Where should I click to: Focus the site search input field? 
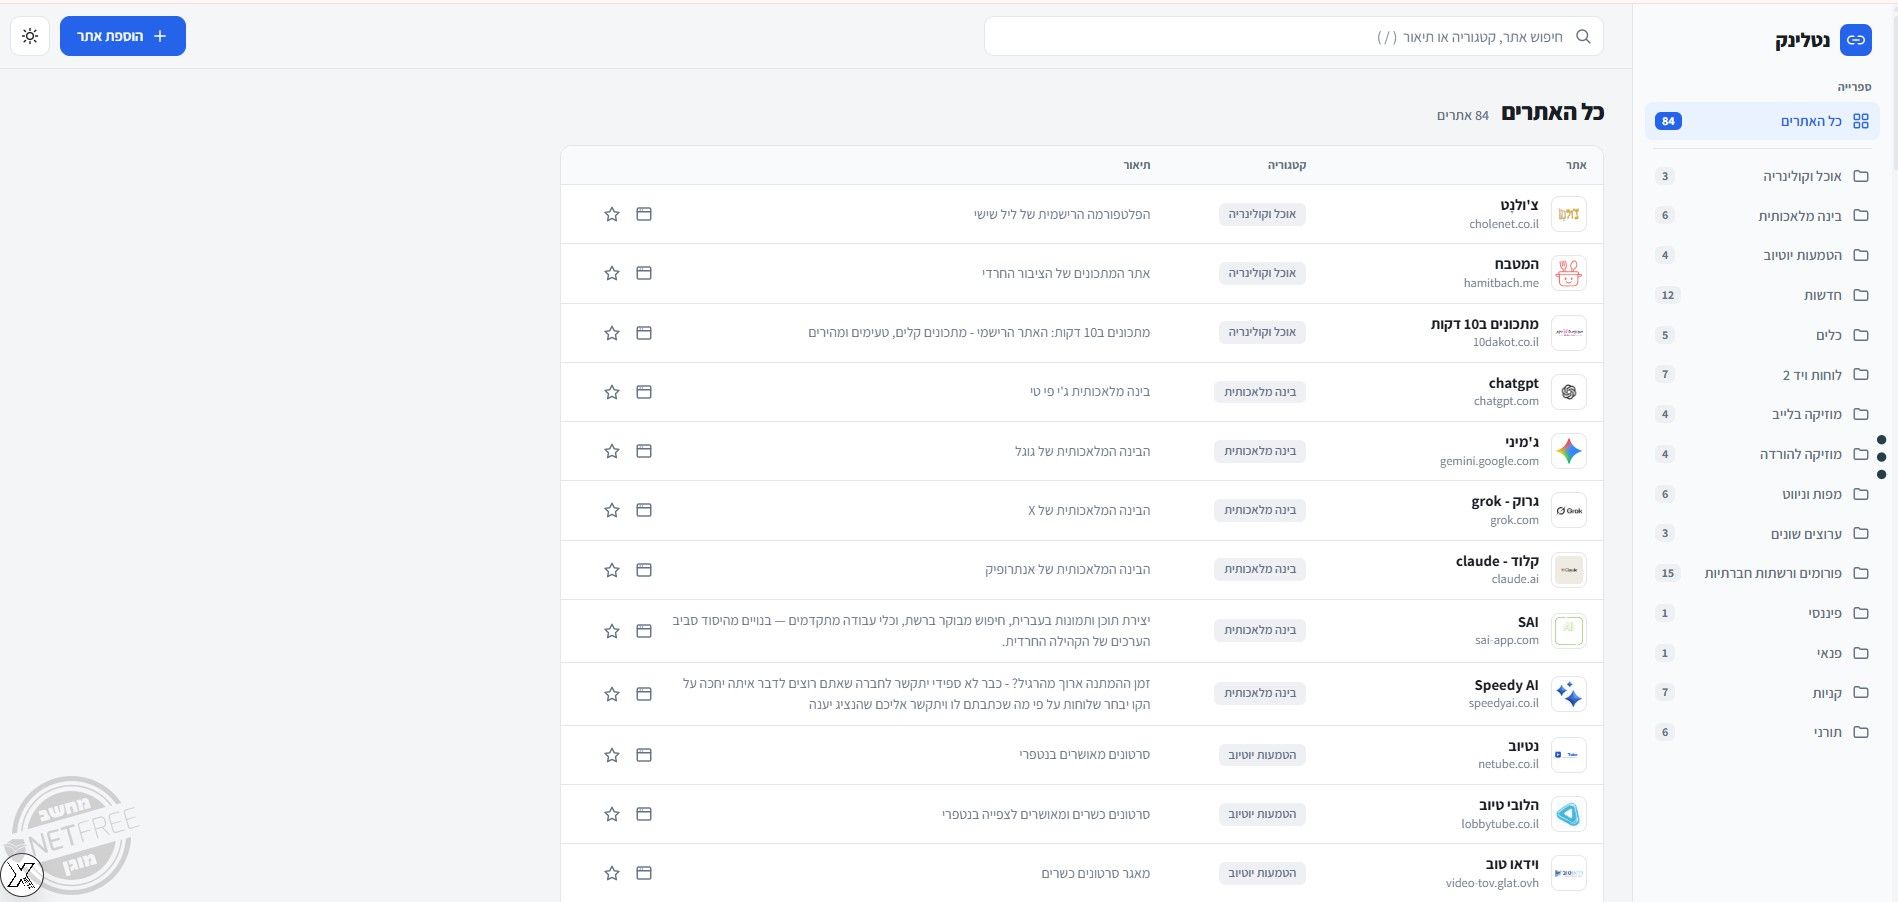pyautogui.click(x=1293, y=36)
